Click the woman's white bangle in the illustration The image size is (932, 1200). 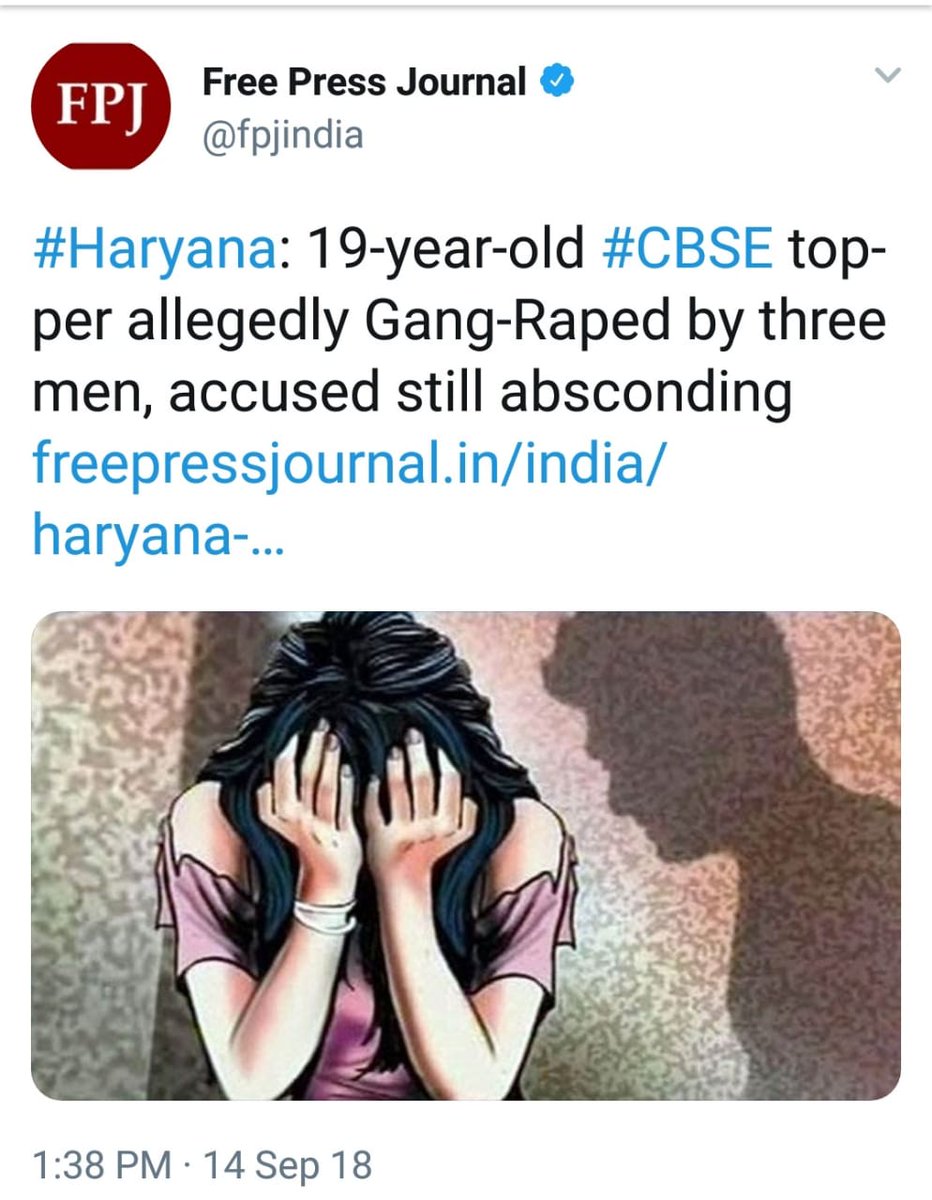[324, 914]
